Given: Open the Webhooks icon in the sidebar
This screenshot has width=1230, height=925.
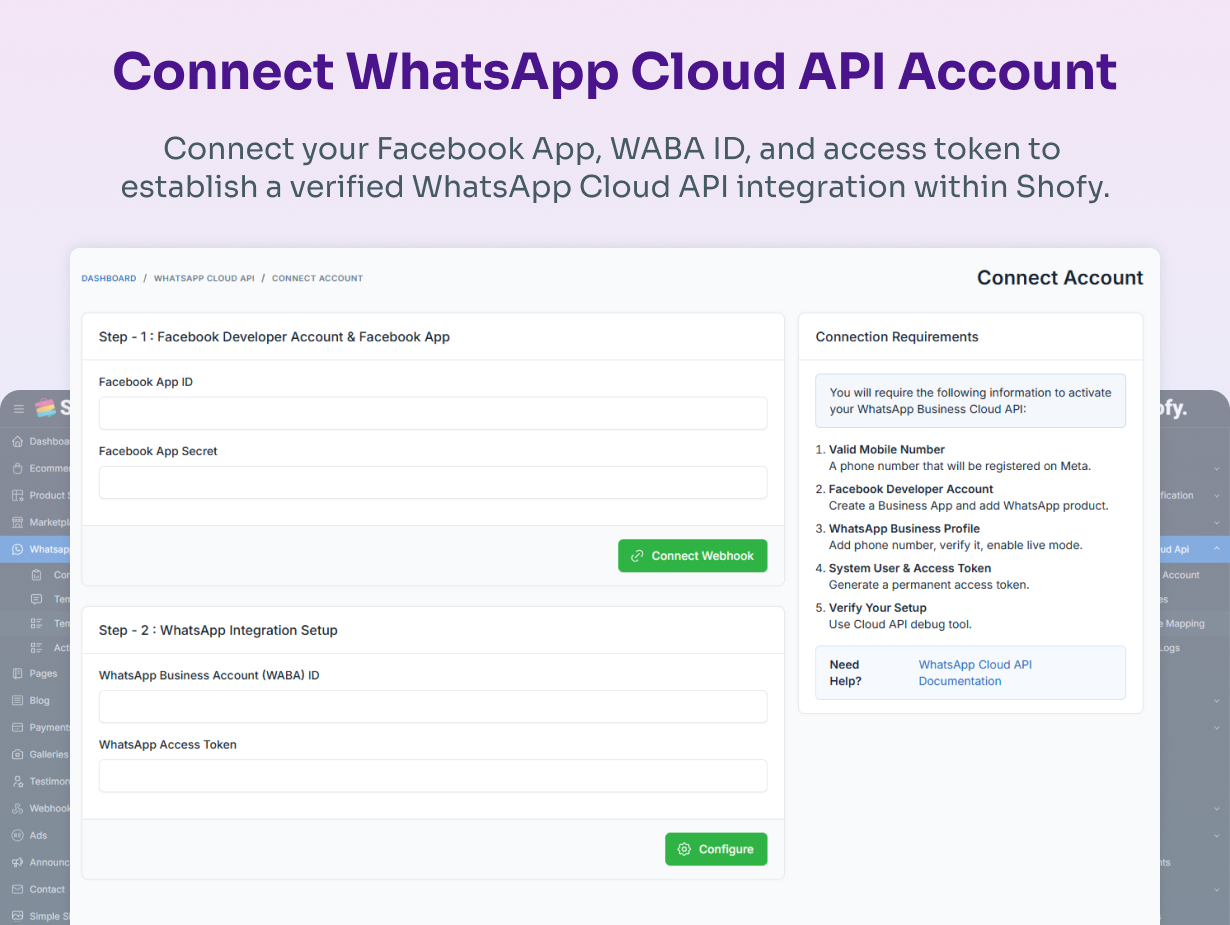Looking at the screenshot, I should pos(16,808).
